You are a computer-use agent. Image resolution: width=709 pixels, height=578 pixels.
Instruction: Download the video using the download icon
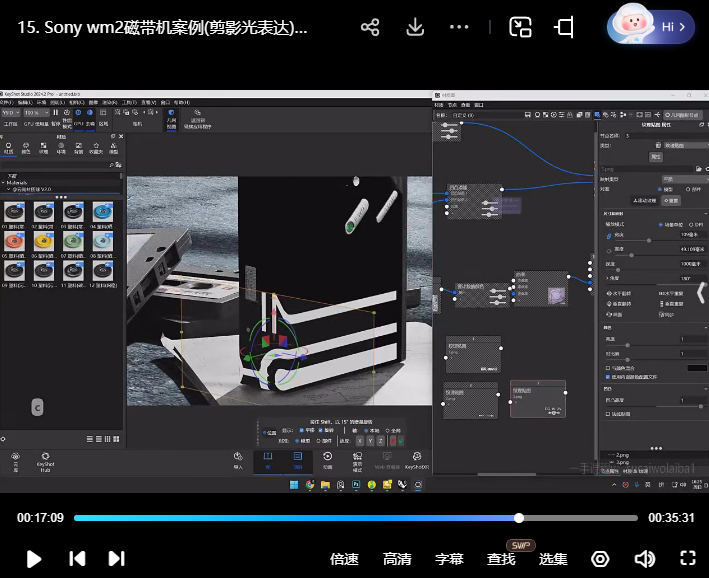tap(415, 27)
